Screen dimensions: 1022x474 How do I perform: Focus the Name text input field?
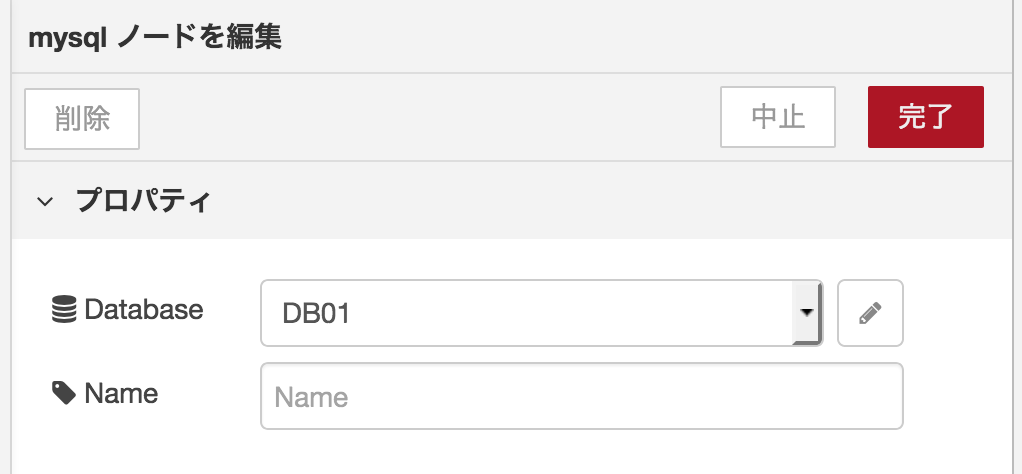581,396
